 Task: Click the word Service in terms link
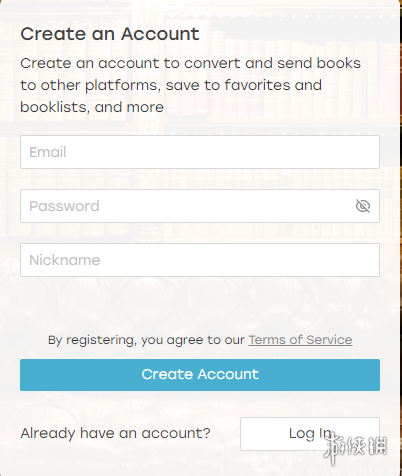[329, 340]
